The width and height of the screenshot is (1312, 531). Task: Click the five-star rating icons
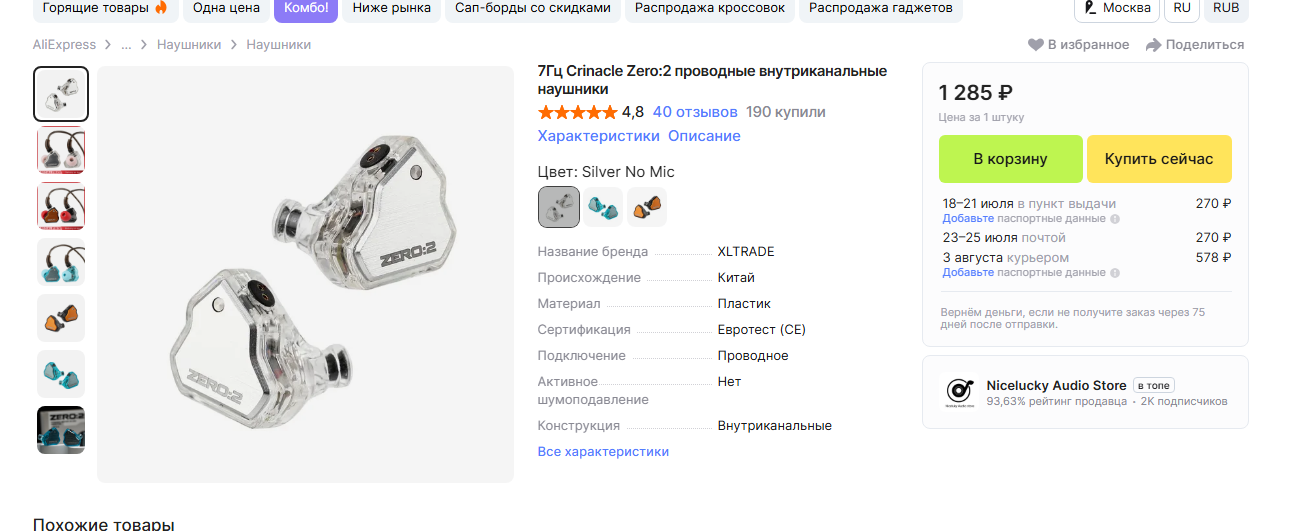[577, 112]
